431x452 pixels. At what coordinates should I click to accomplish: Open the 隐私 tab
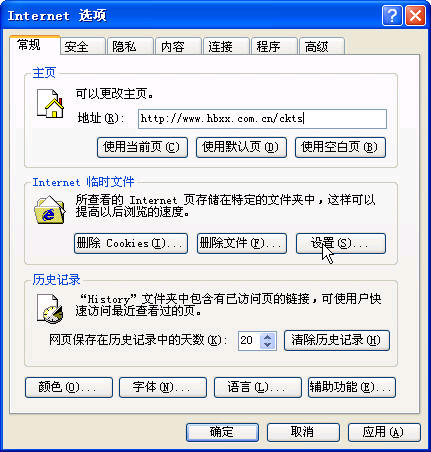[131, 46]
